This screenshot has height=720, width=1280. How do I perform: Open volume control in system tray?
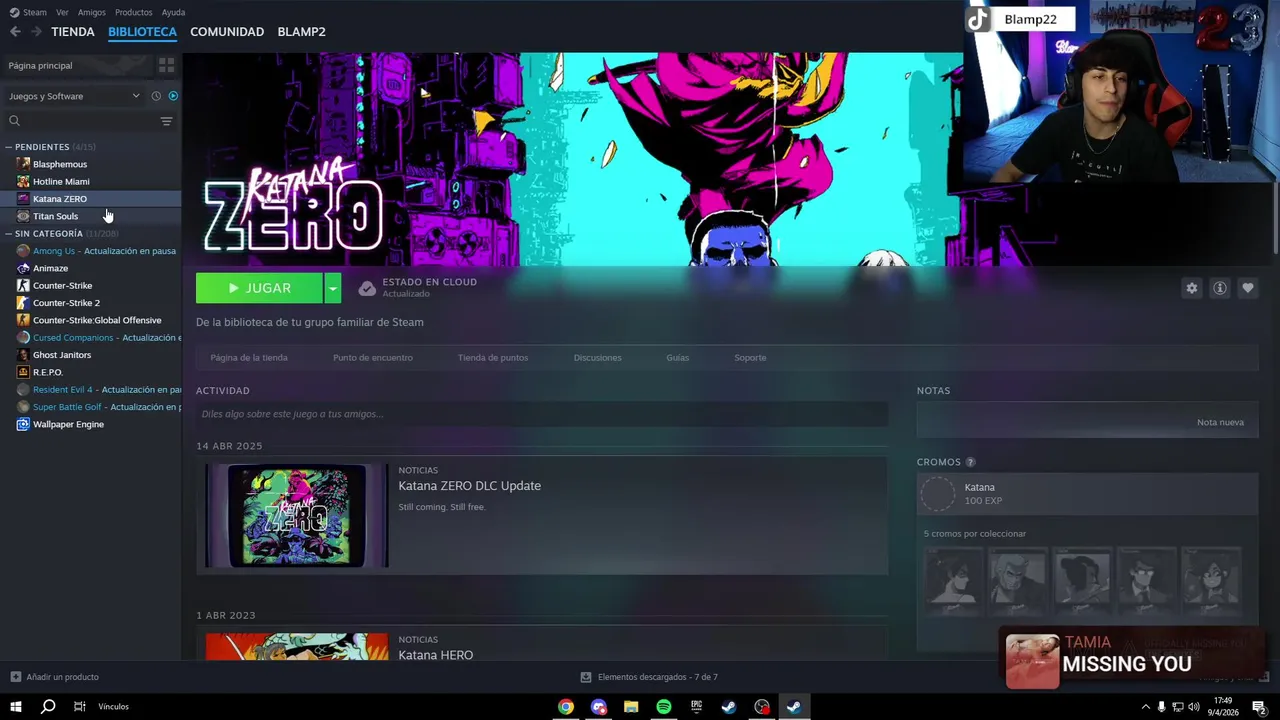[x=1193, y=707]
